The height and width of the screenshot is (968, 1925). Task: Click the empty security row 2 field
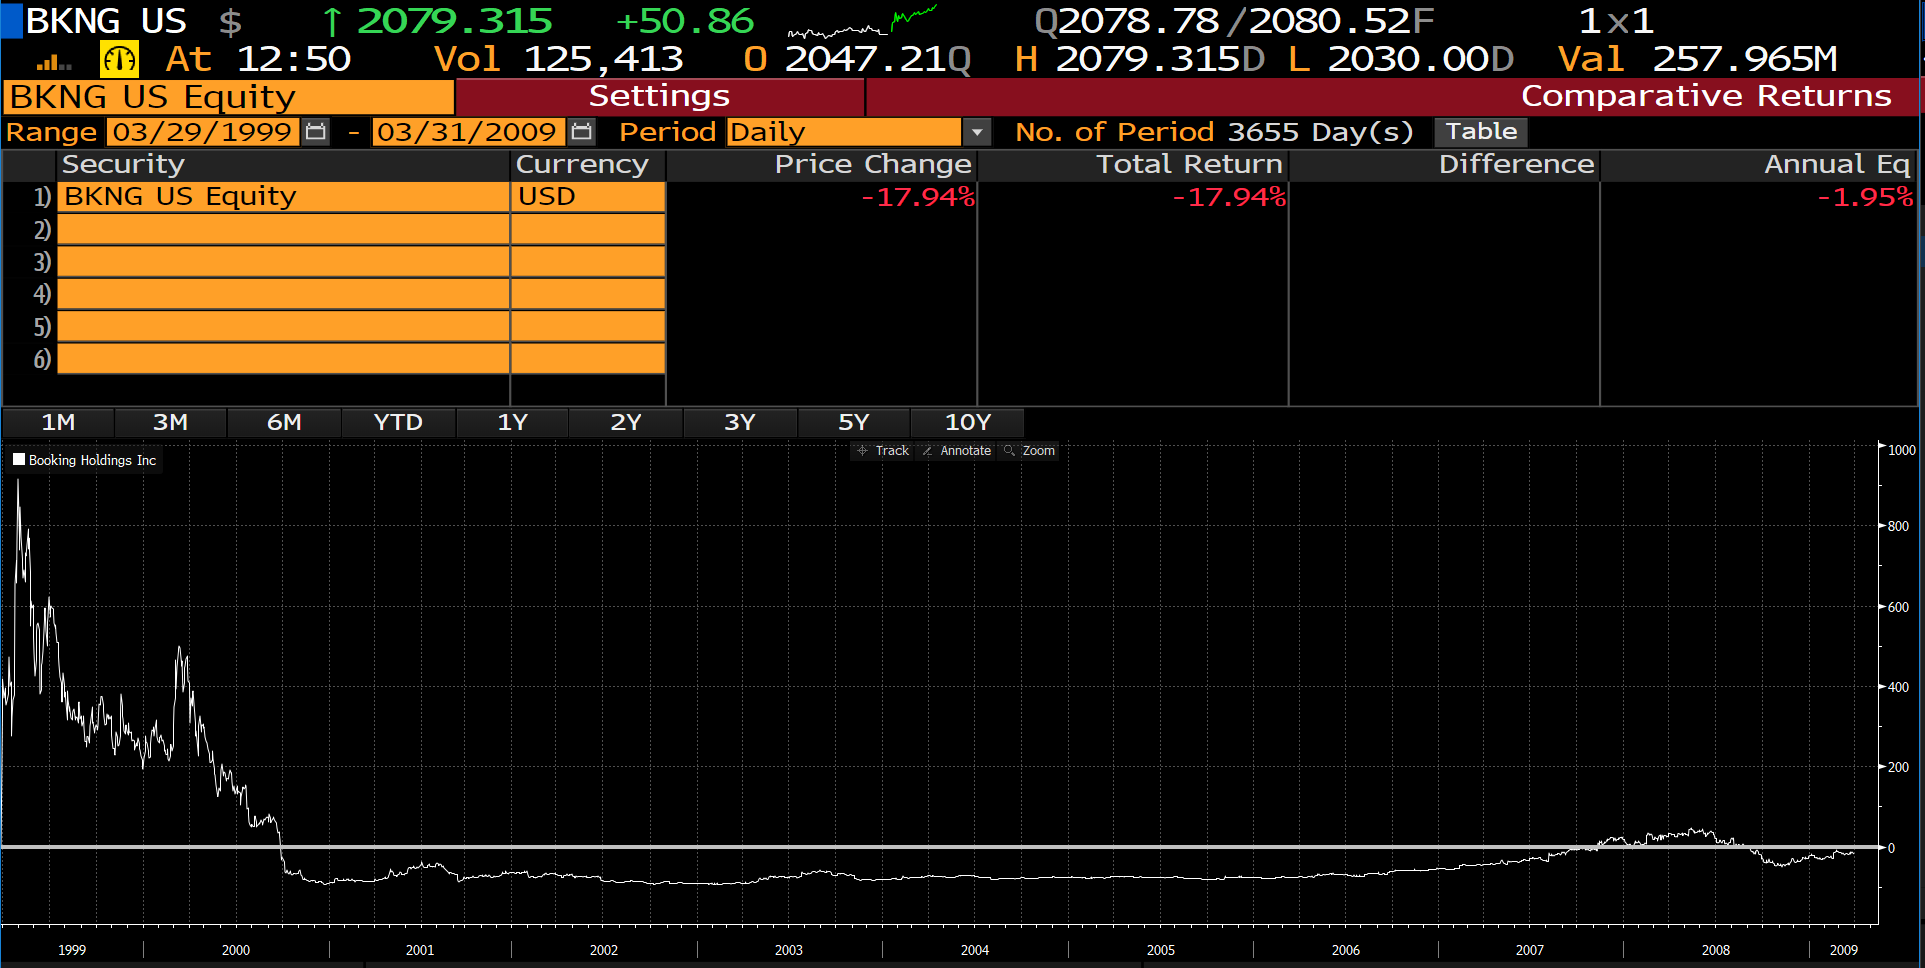coord(283,230)
